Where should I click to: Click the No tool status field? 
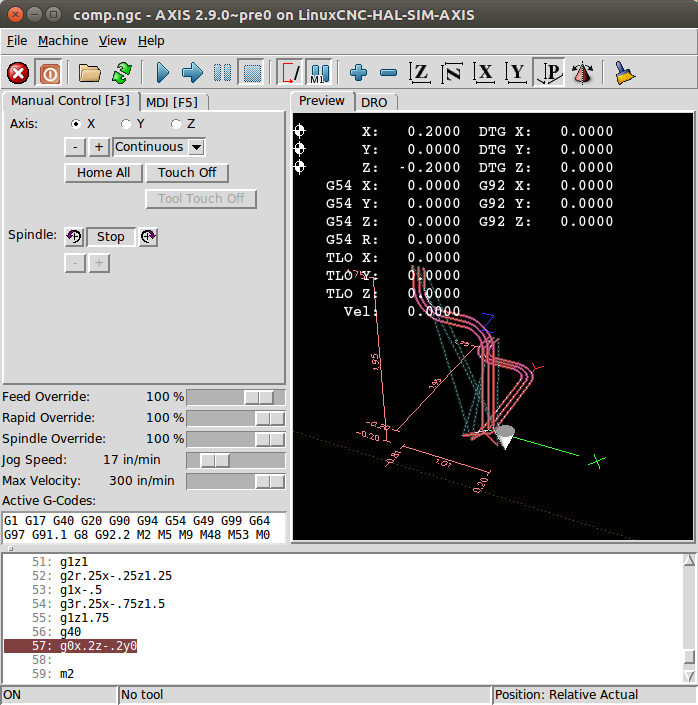304,695
